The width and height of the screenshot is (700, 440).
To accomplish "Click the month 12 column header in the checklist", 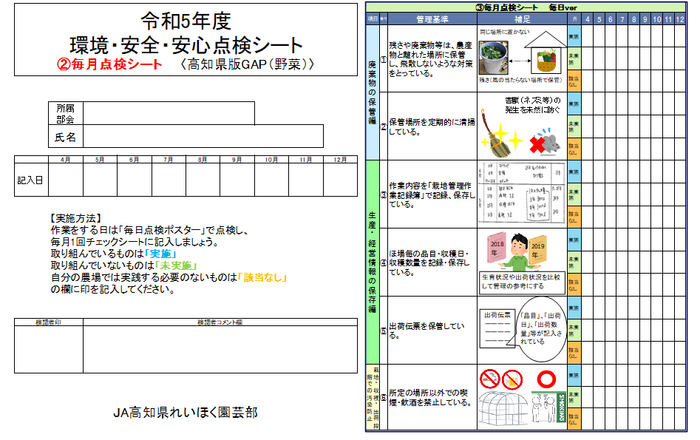I will coord(679,19).
